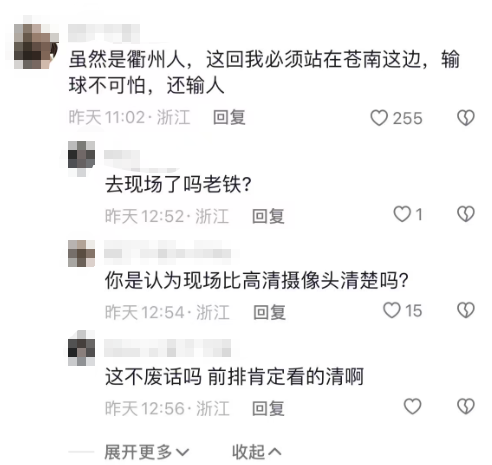Collapse replies with 收起
The image size is (492, 465).
(x=256, y=452)
